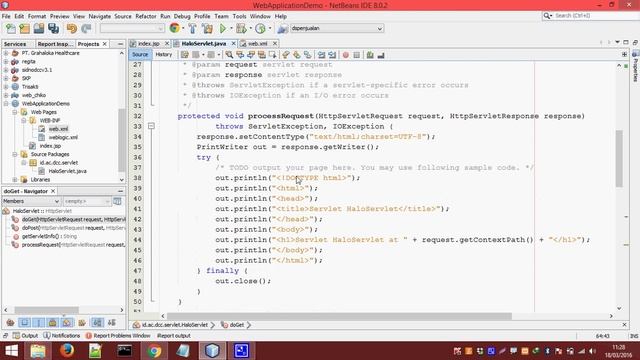Click the Clean and Build icon
The height and width of the screenshot is (360, 640).
(207, 28)
